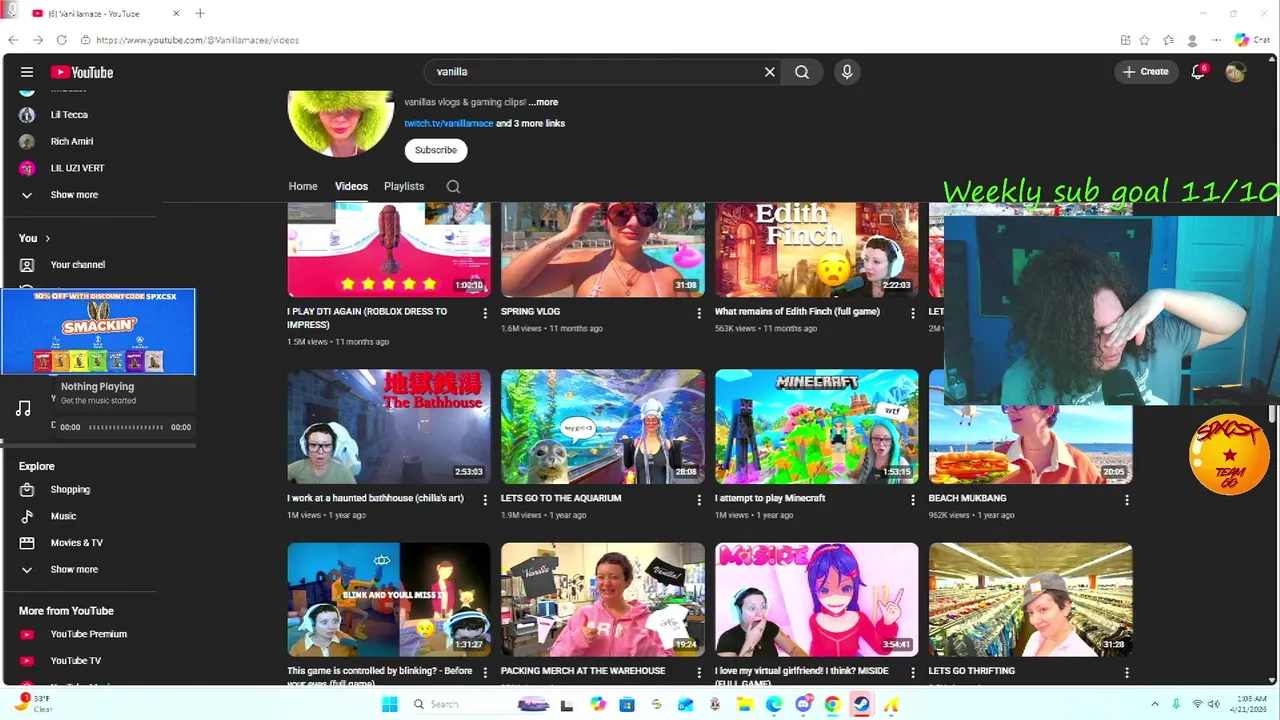Open options for SPRING VLOG video
The height and width of the screenshot is (720, 1280).
coord(699,313)
